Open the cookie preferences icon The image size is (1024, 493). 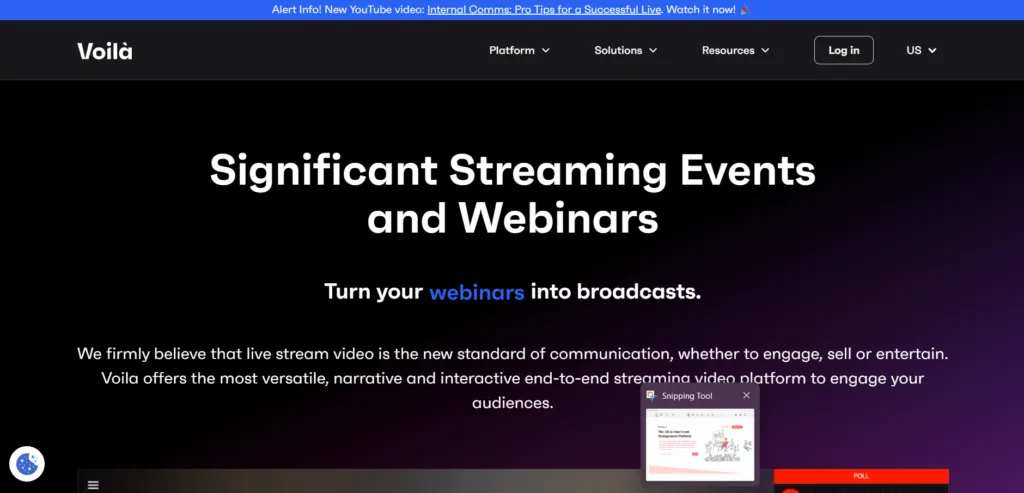coord(27,464)
